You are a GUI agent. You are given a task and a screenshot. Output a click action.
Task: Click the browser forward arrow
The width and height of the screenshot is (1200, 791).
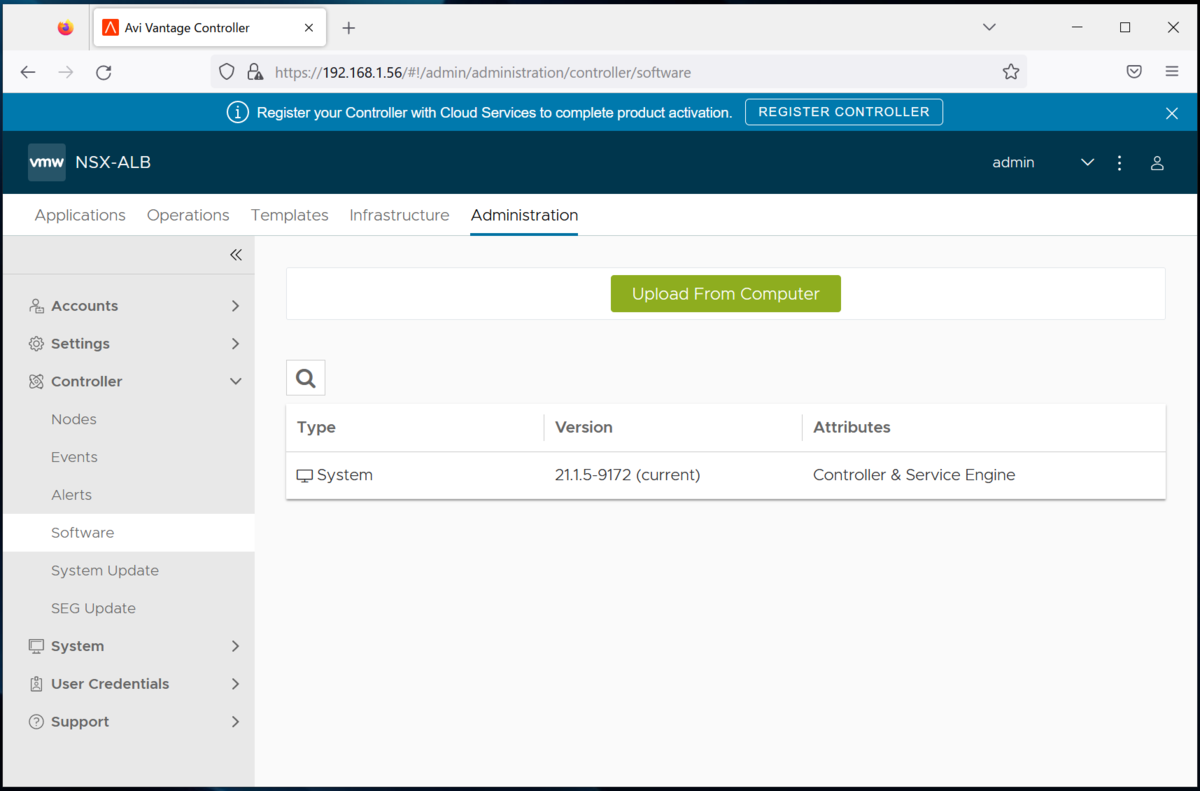(x=66, y=72)
